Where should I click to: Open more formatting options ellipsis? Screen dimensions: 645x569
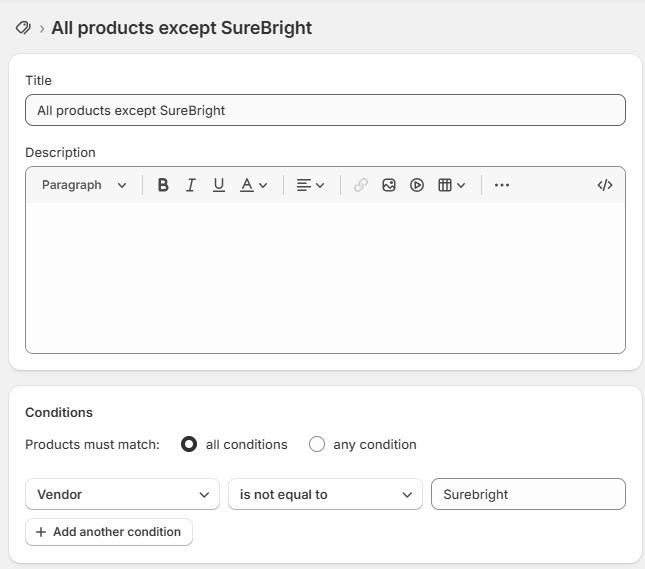502,185
